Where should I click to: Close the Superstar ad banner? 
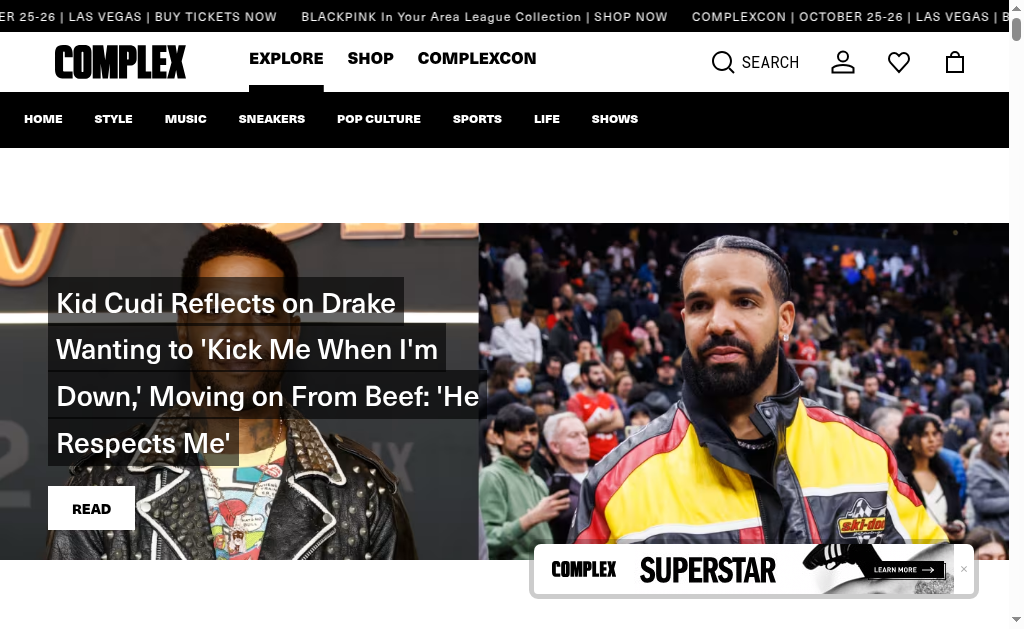tap(964, 569)
